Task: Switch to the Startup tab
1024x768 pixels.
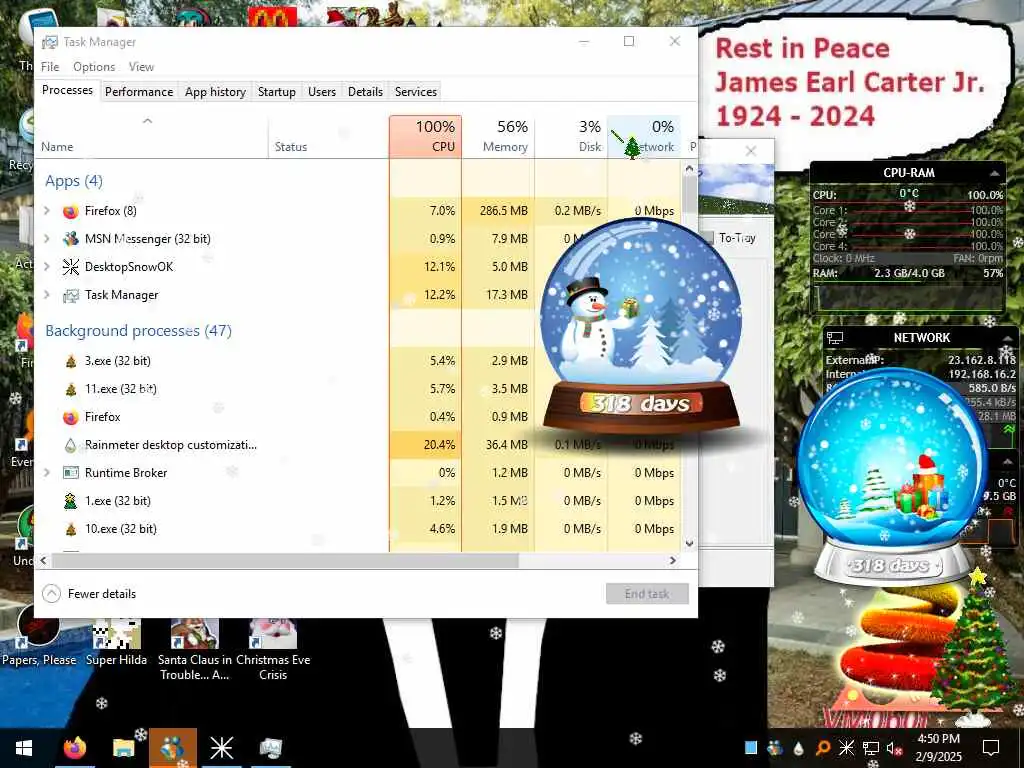Action: [277, 92]
